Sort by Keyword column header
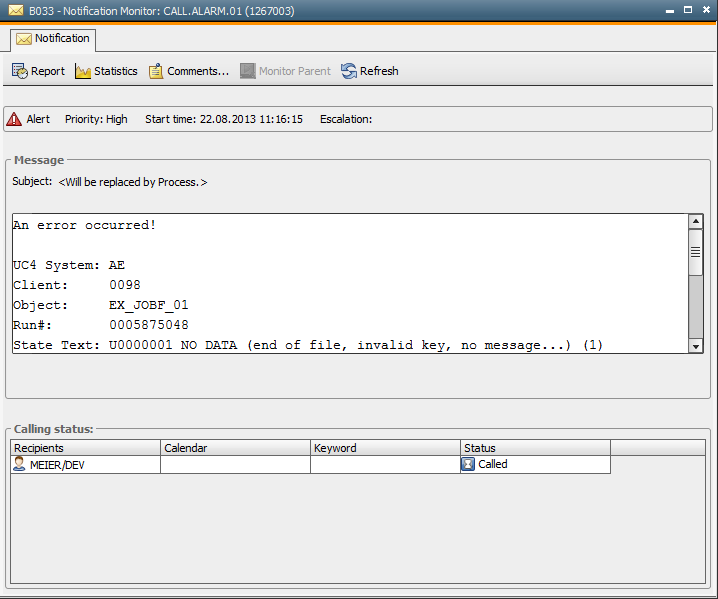 385,447
